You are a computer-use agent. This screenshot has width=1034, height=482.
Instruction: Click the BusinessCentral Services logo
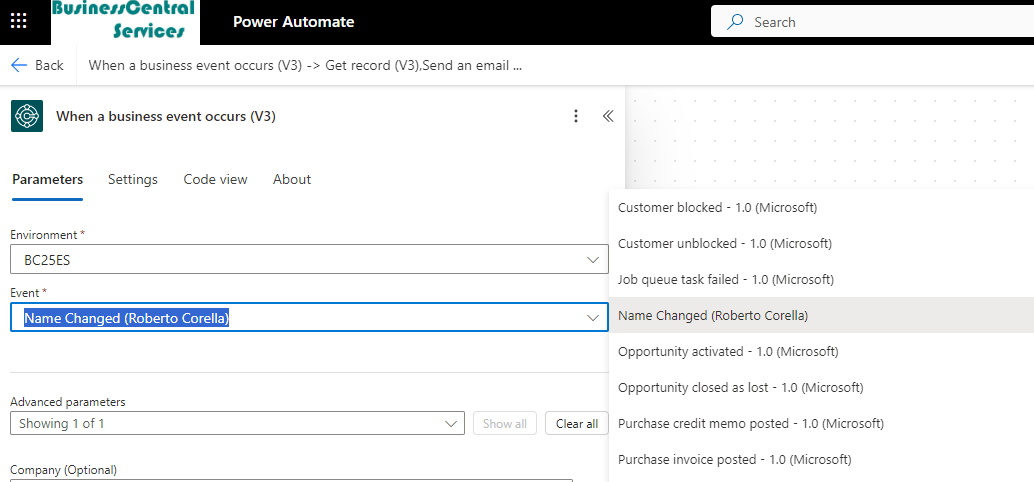tap(125, 21)
